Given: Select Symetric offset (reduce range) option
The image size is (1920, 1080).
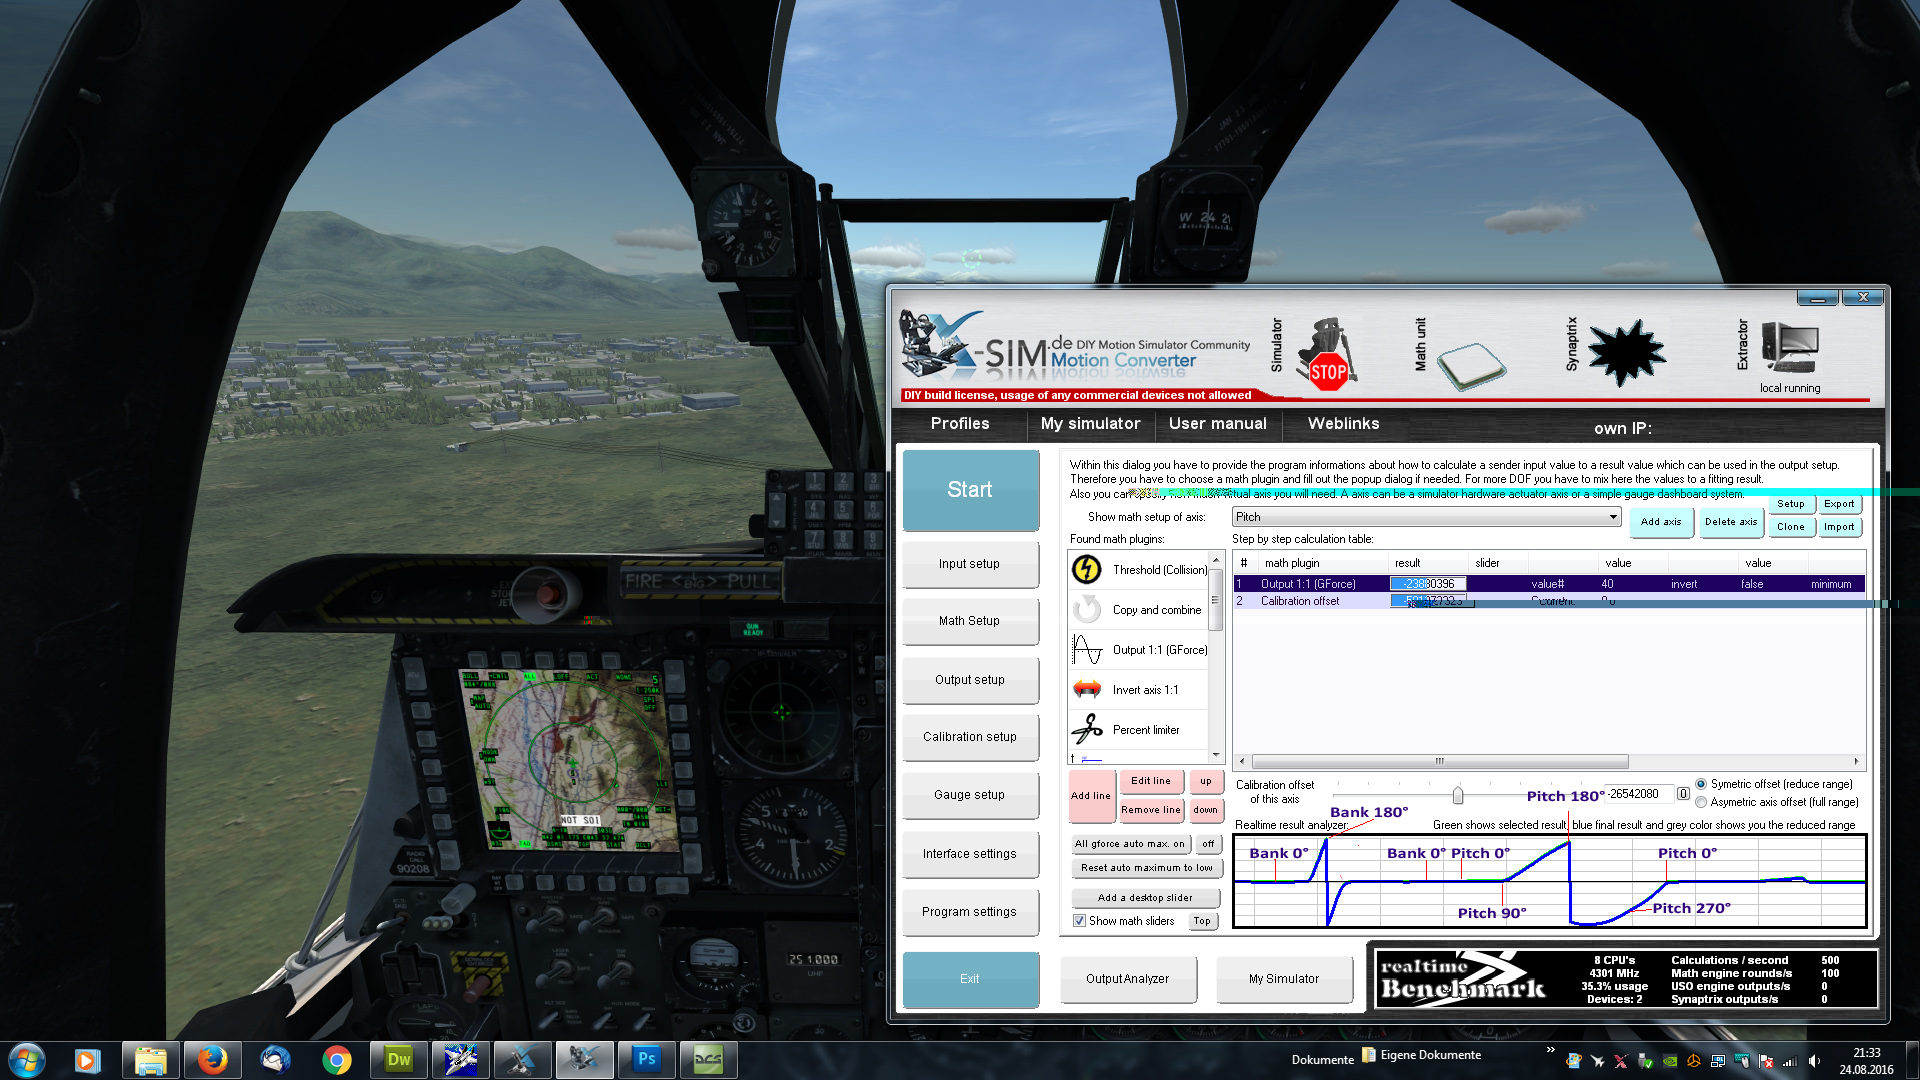Looking at the screenshot, I should click(x=1701, y=784).
